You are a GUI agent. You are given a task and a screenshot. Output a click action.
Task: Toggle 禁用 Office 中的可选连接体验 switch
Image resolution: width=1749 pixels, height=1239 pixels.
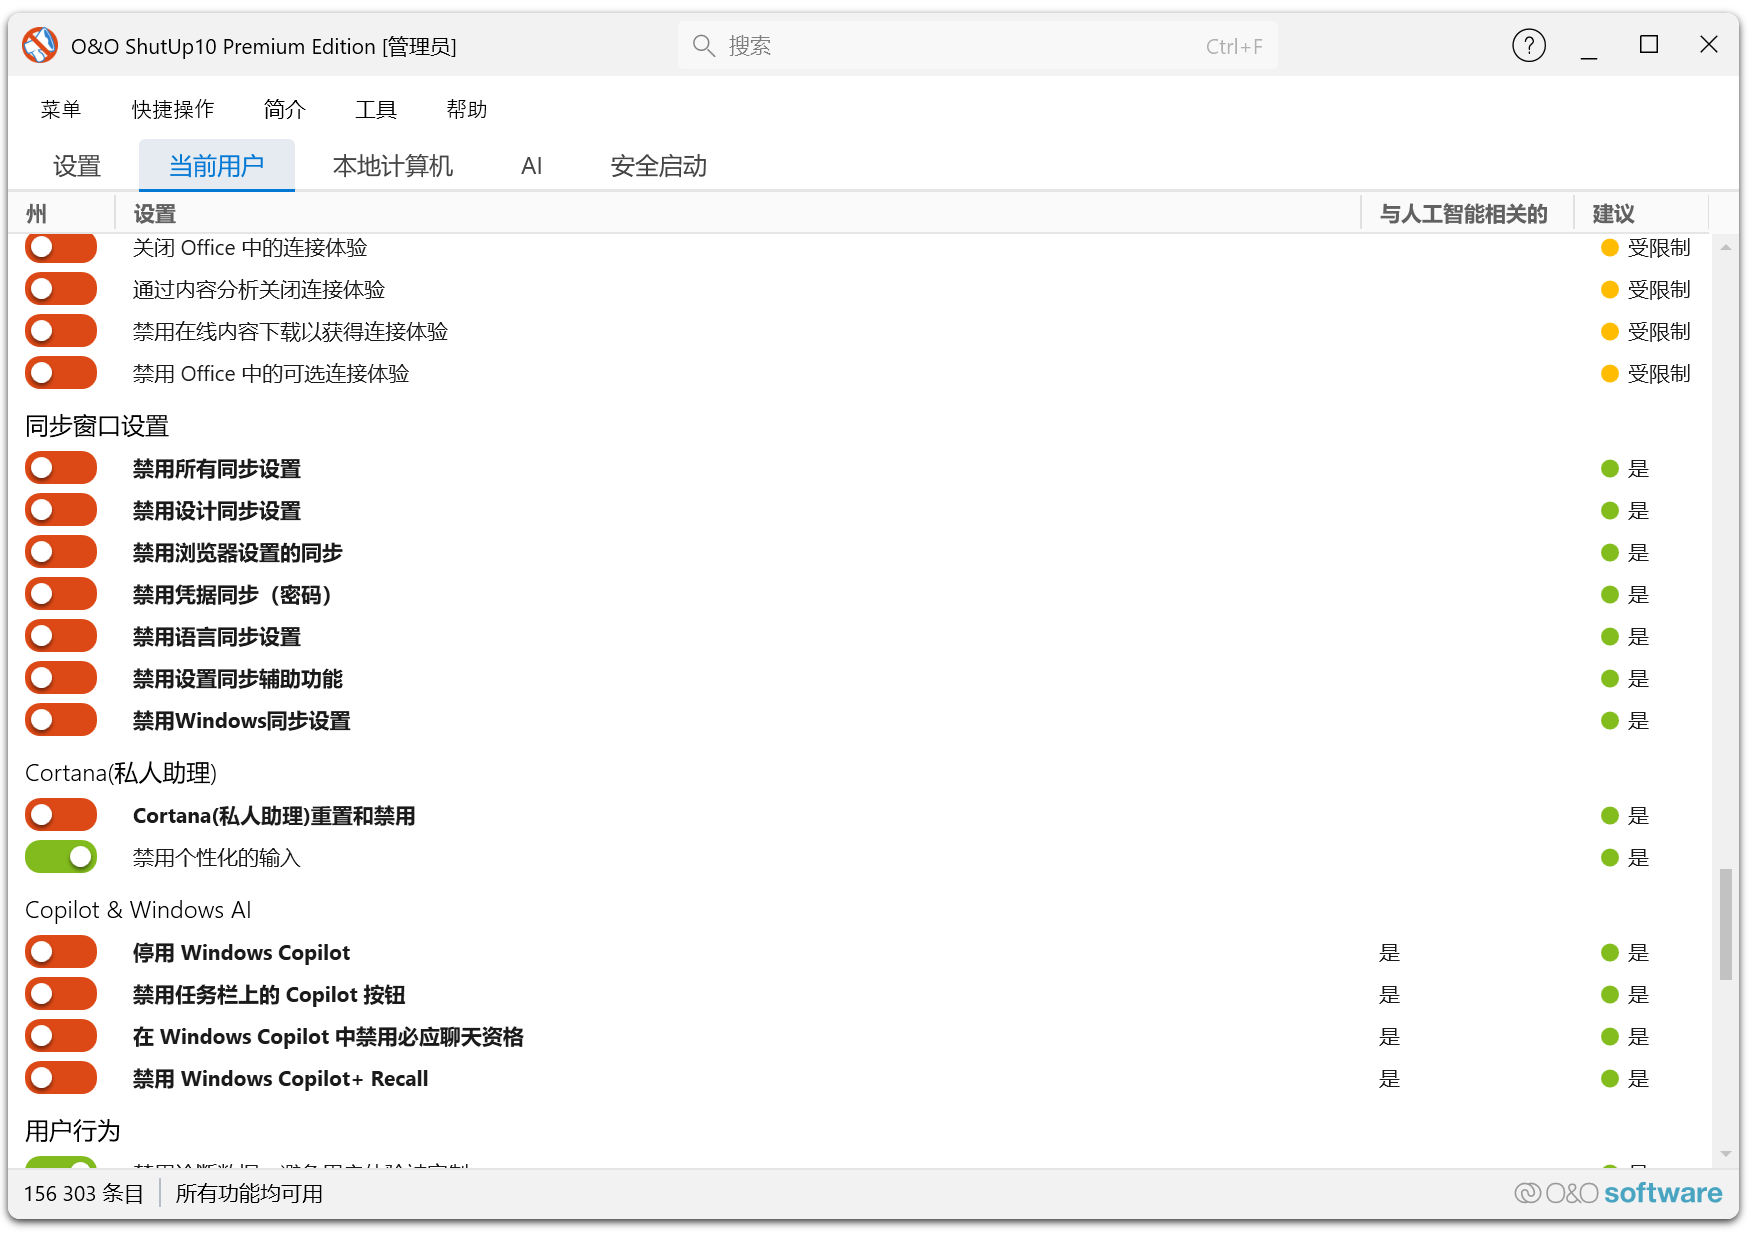(61, 373)
